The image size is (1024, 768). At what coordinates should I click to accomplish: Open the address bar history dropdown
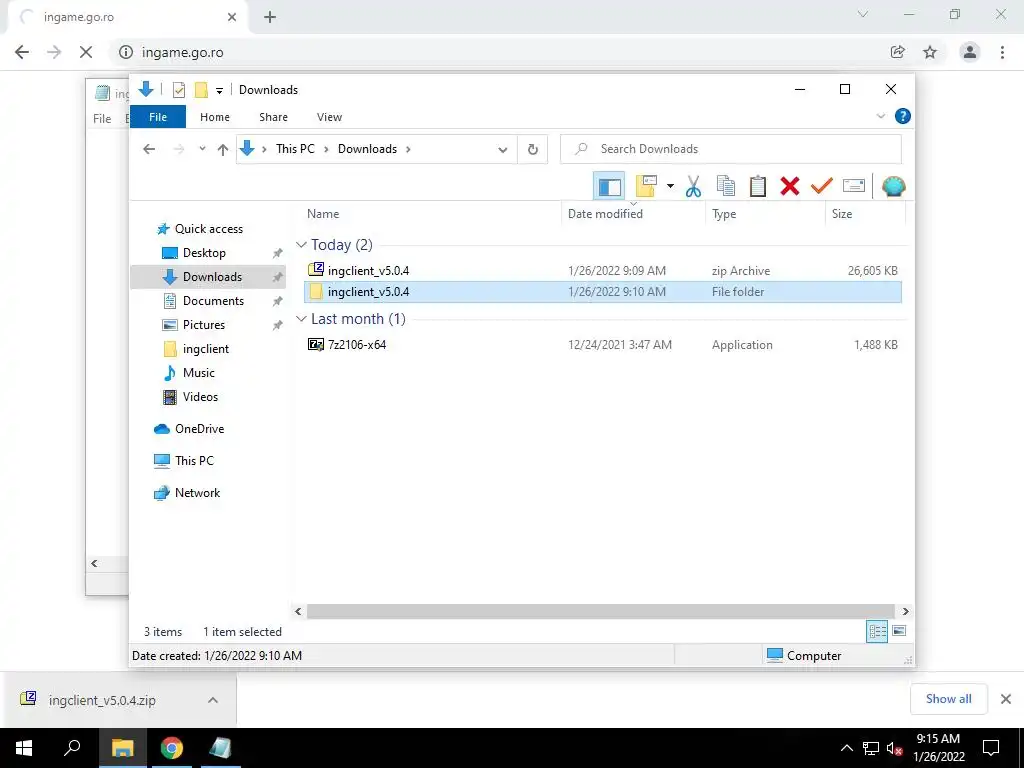502,150
